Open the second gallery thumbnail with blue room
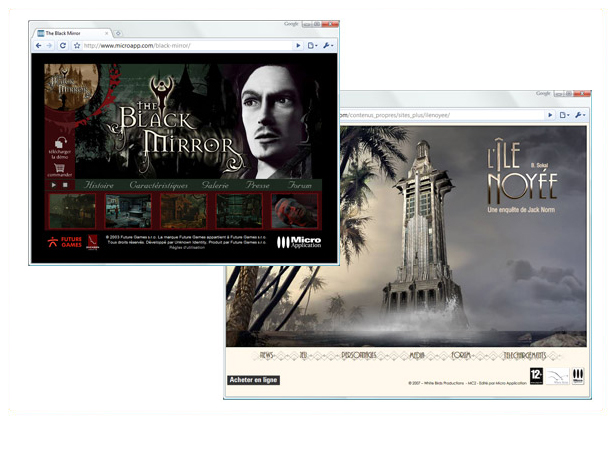This screenshot has width=612, height=450. click(128, 211)
